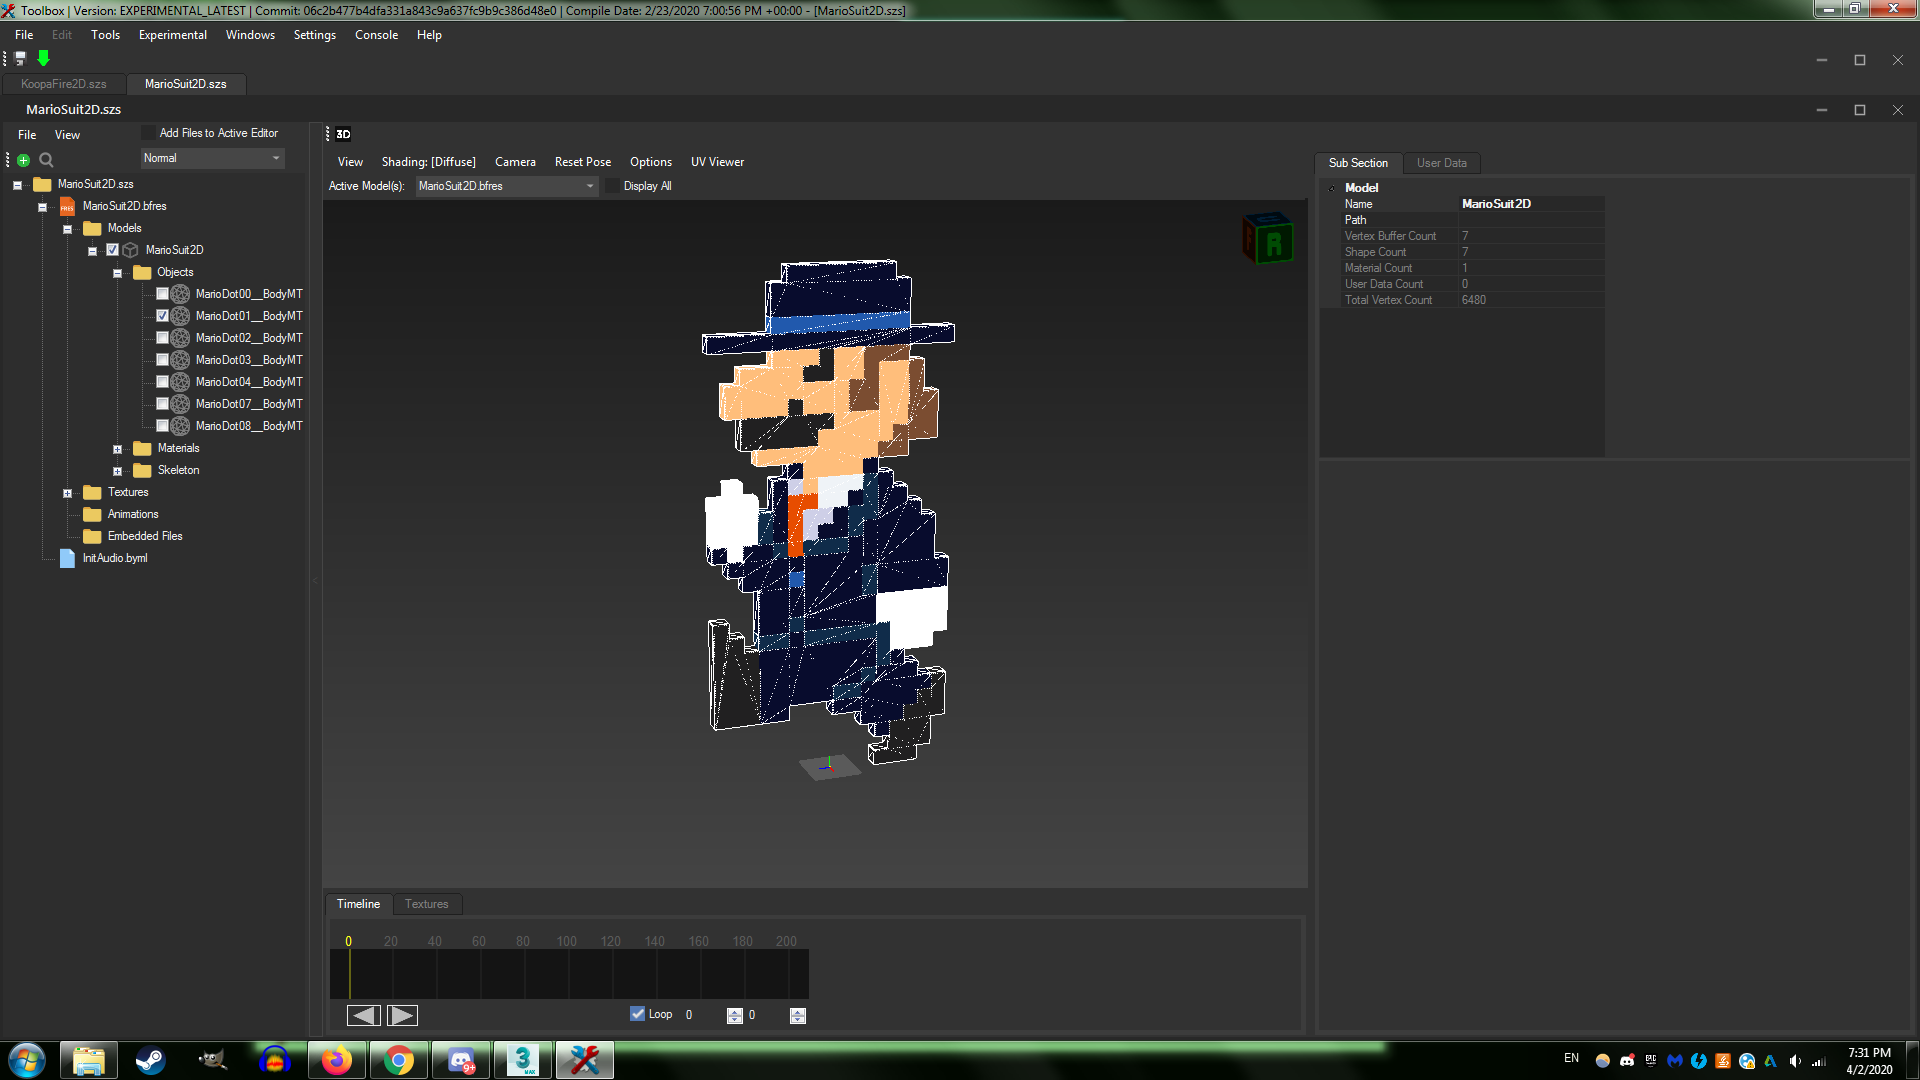Click the InitAudio.byml document icon

point(67,558)
